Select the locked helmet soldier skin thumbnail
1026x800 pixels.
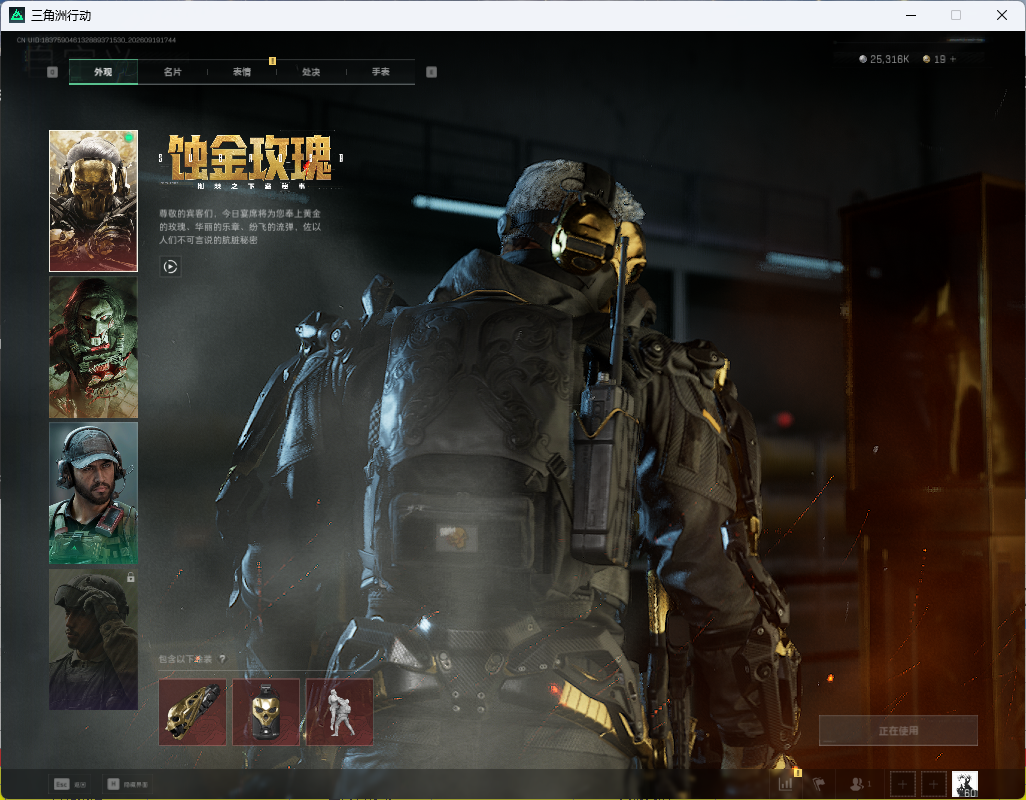pyautogui.click(x=94, y=639)
